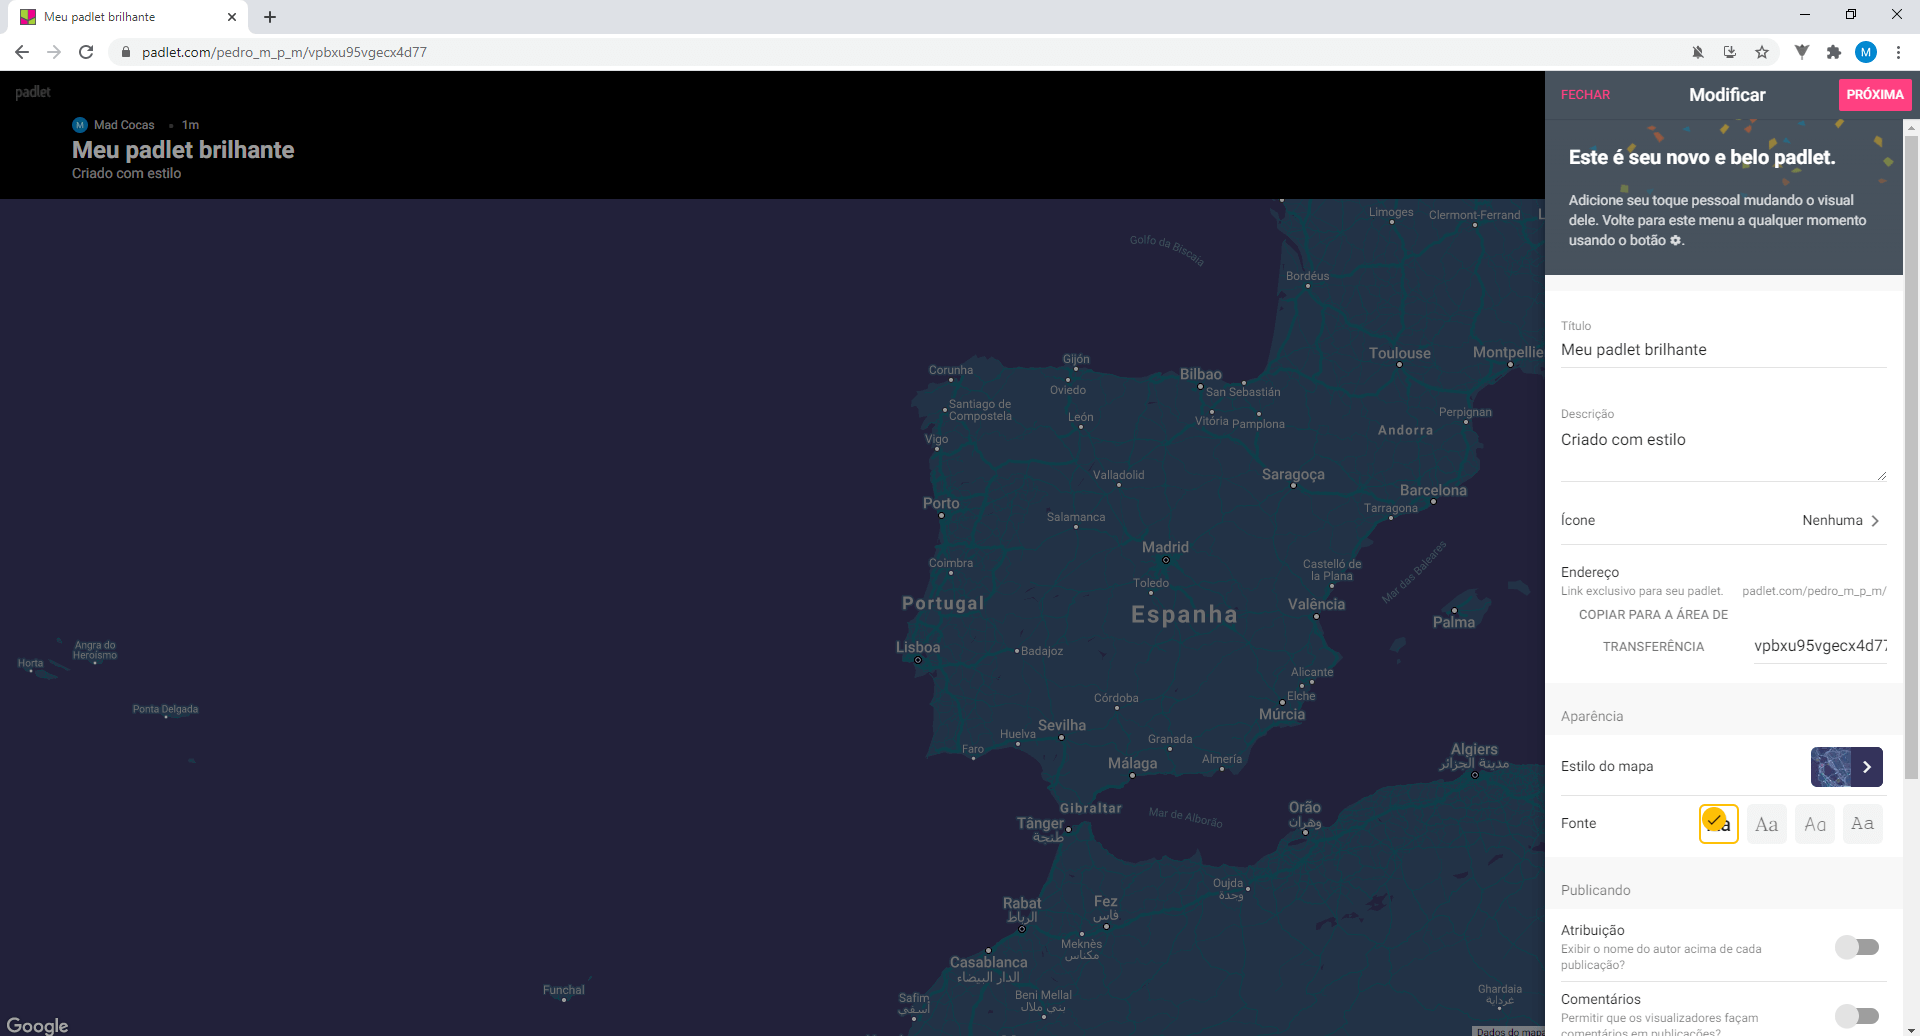Open the Ícone selector showing Nenhuma
The height and width of the screenshot is (1036, 1920).
pyautogui.click(x=1723, y=520)
